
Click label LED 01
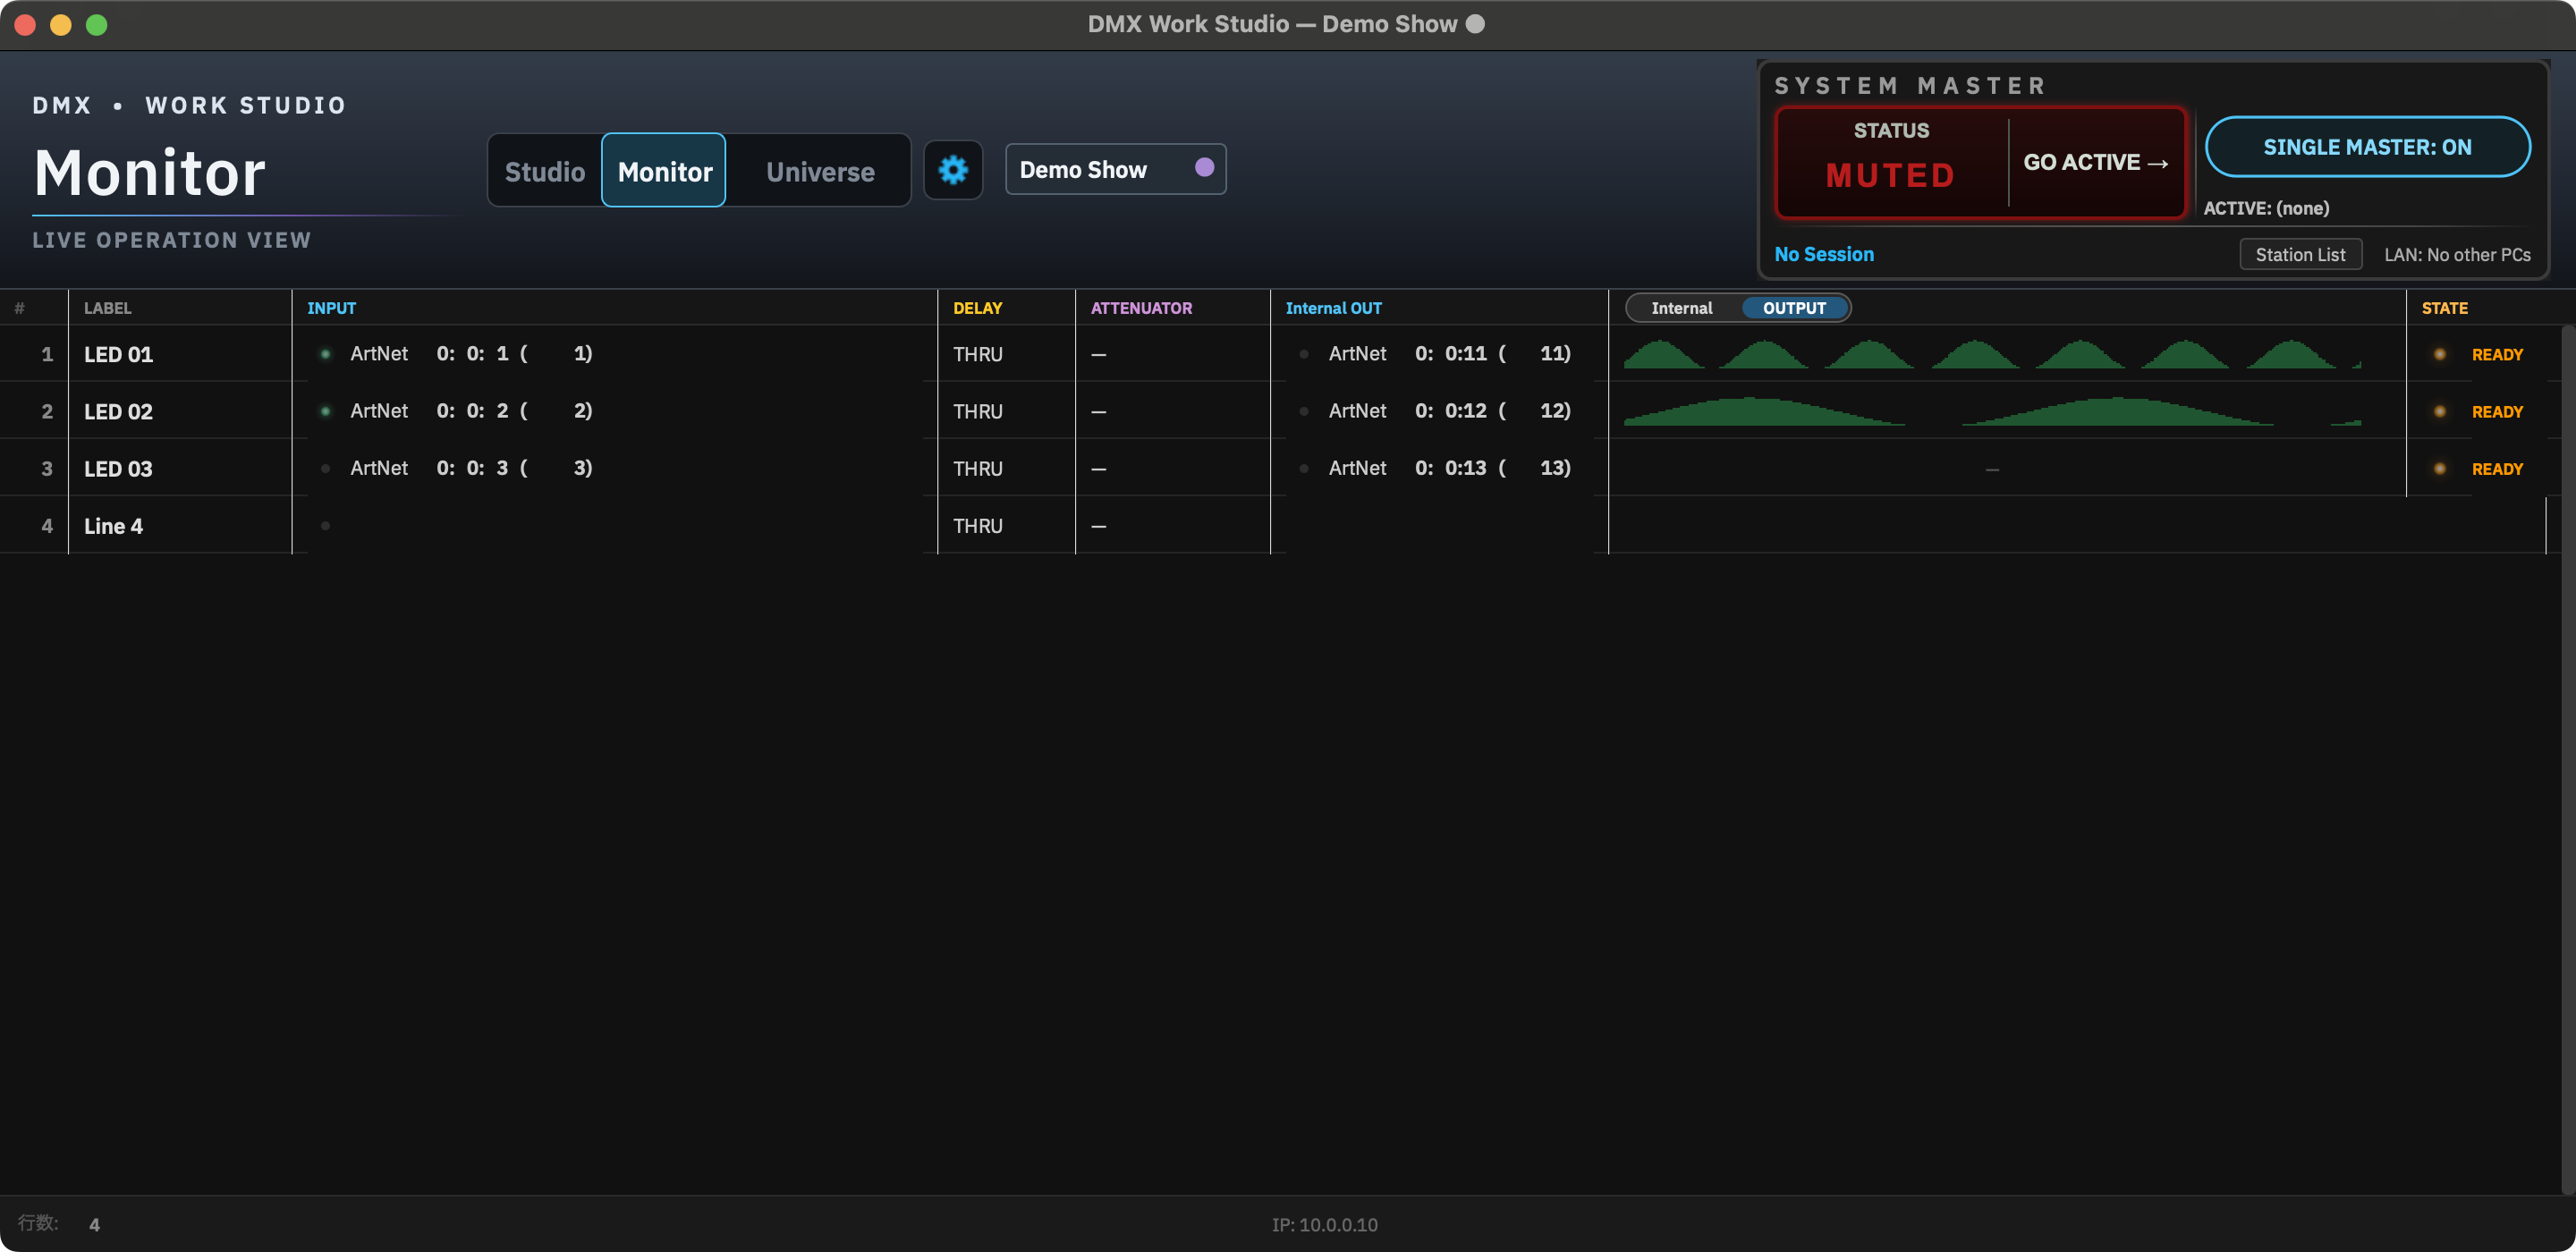tap(118, 354)
